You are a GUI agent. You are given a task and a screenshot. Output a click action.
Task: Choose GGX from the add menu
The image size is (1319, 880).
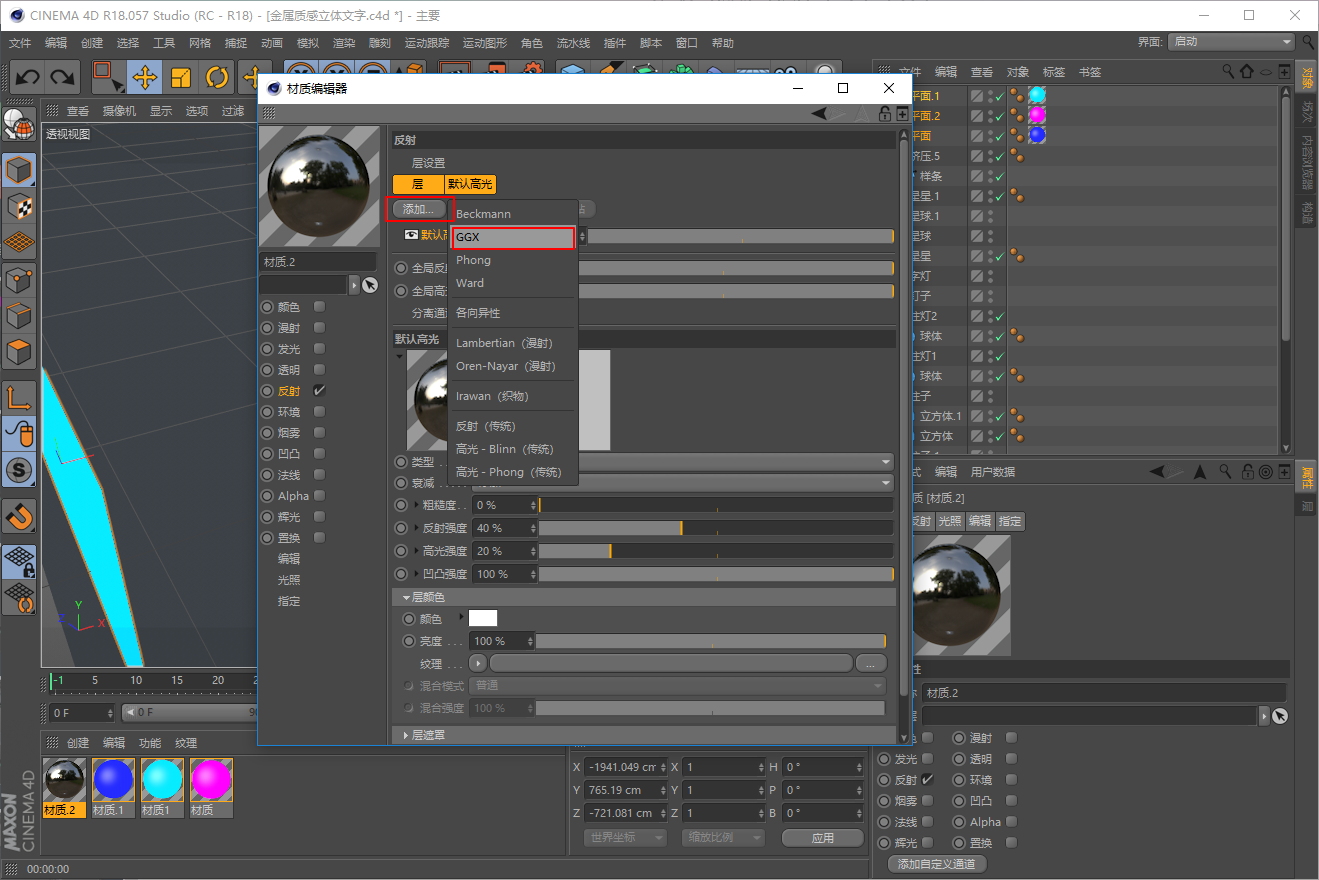point(514,237)
